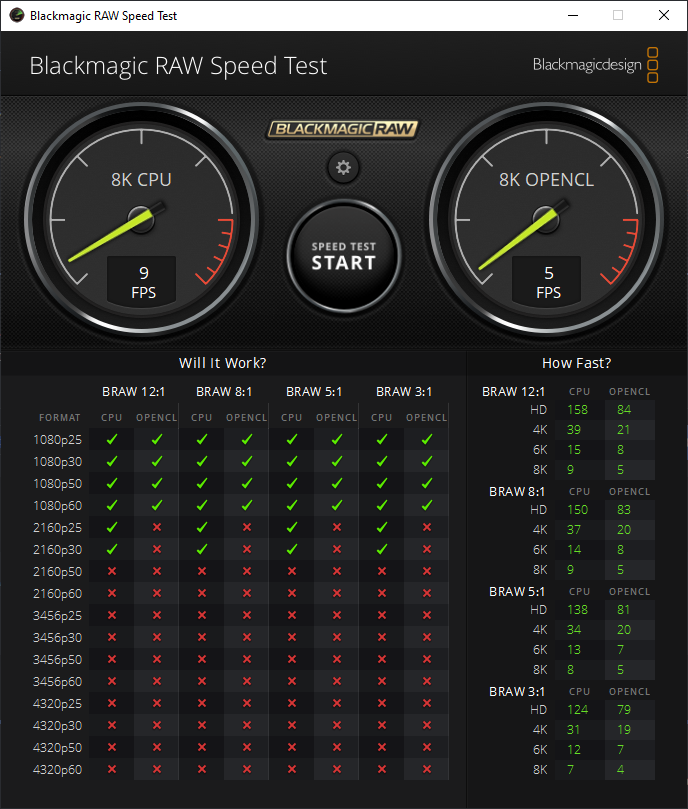Screen dimensions: 688x809
Task: Click the 1080p25 format row label
Action: click(57, 440)
